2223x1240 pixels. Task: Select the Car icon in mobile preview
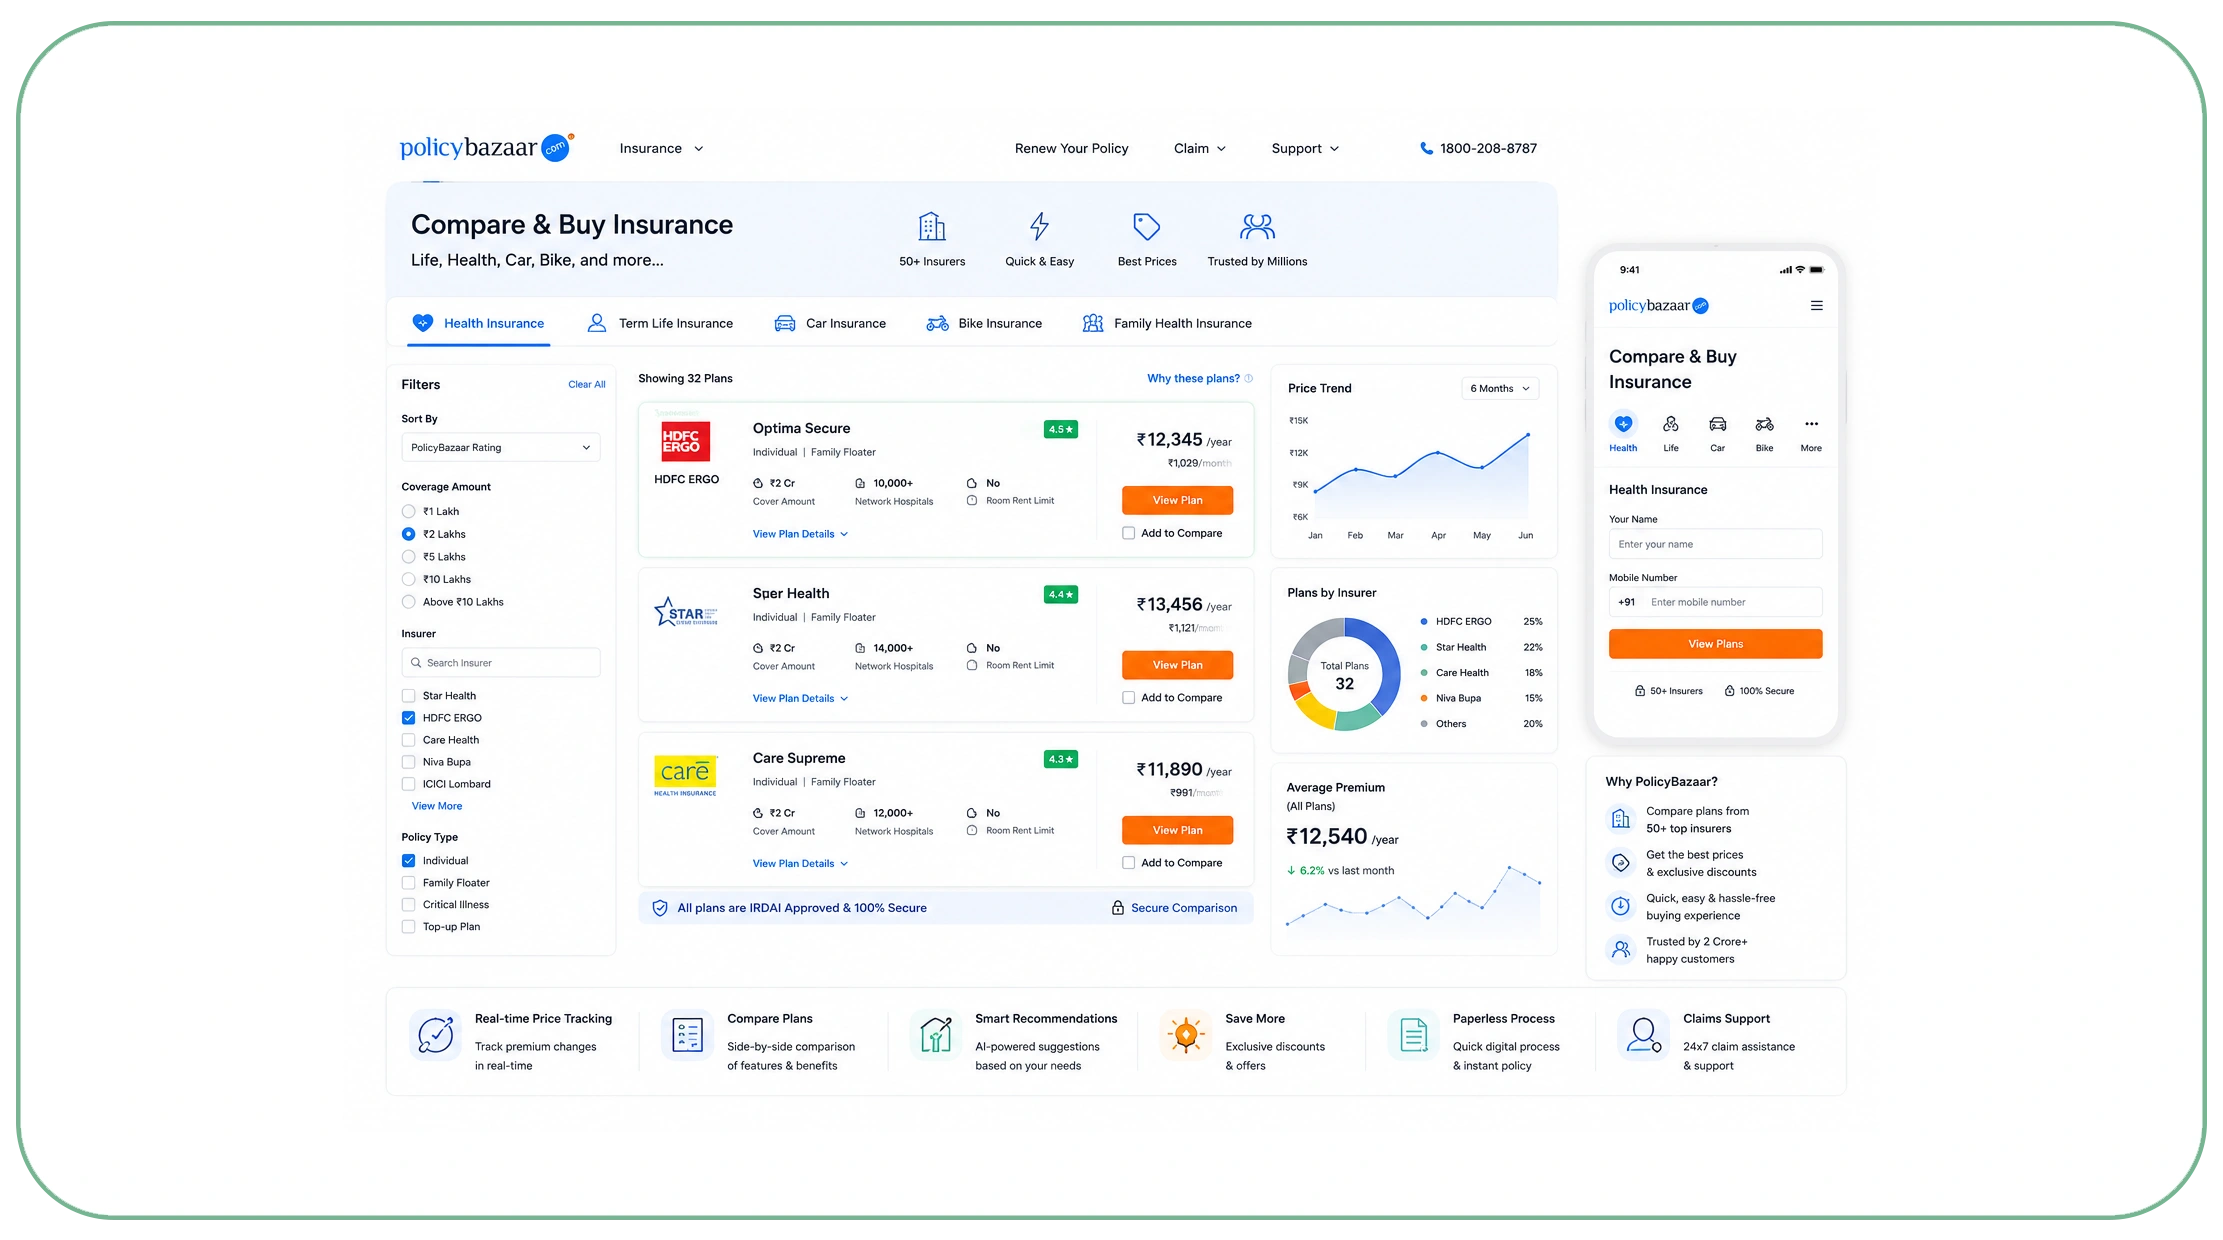1717,424
